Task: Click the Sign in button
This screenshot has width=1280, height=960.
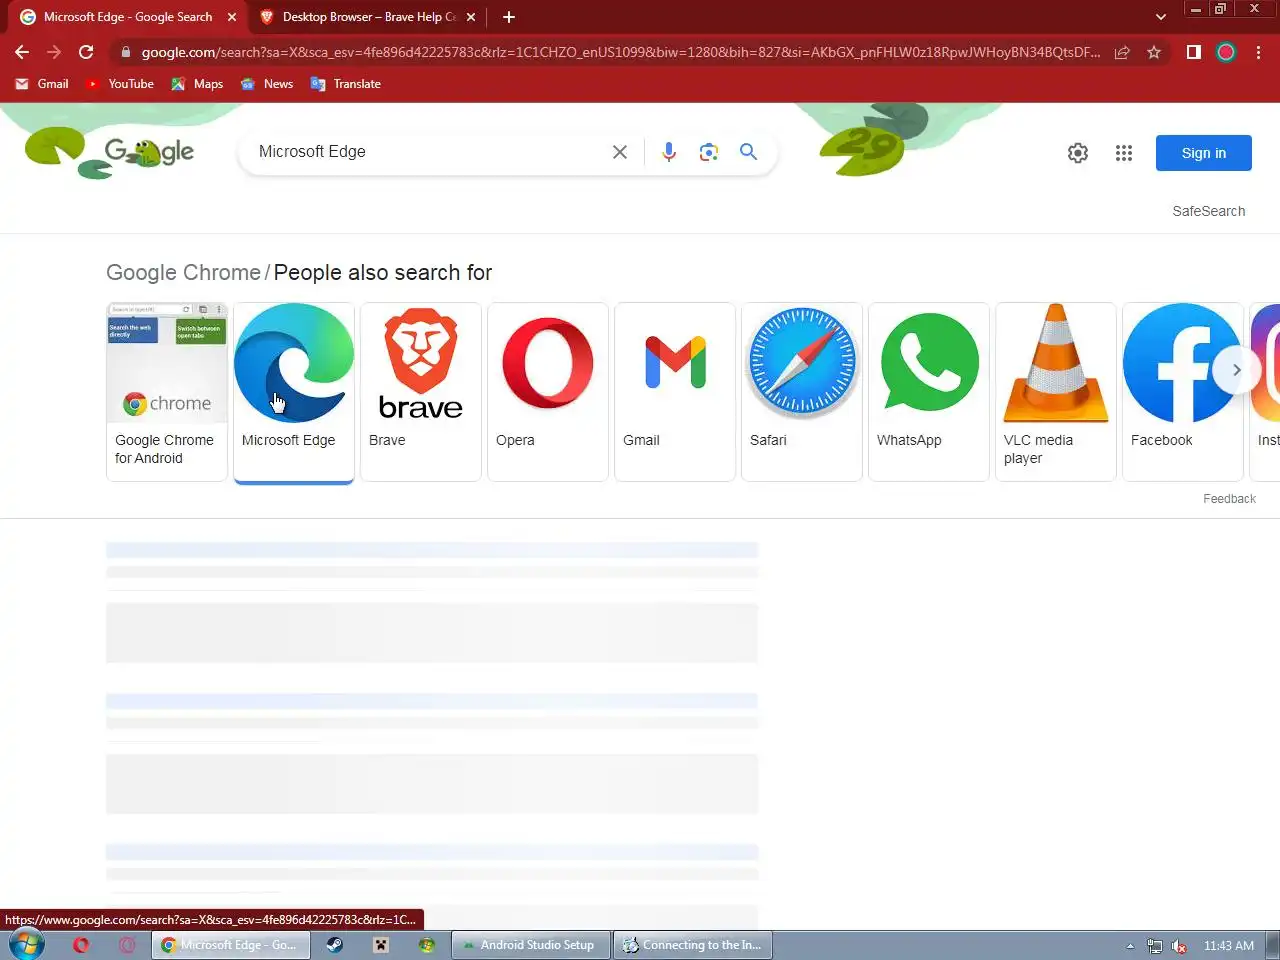Action: (1204, 153)
